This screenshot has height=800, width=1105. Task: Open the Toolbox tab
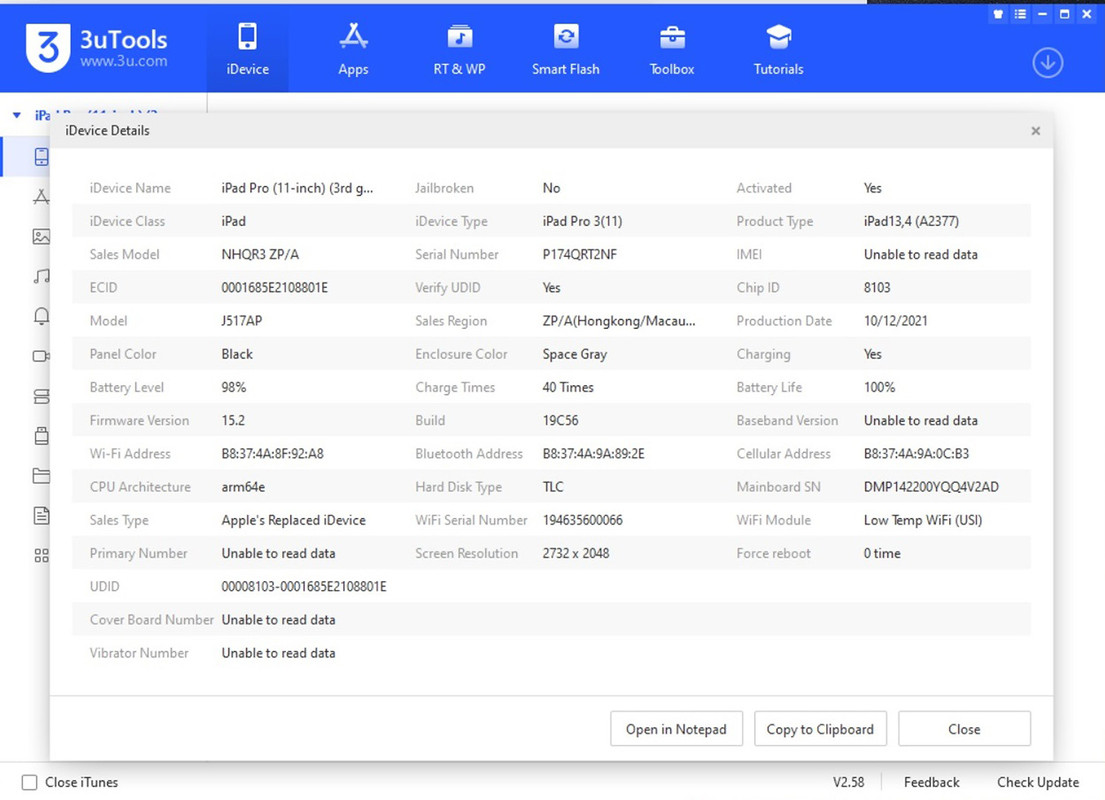point(672,49)
